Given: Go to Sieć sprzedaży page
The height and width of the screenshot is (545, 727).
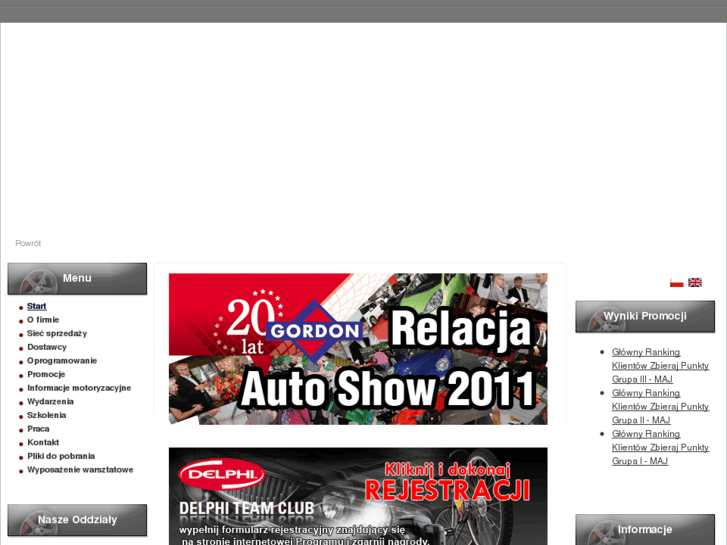Looking at the screenshot, I should [57, 333].
